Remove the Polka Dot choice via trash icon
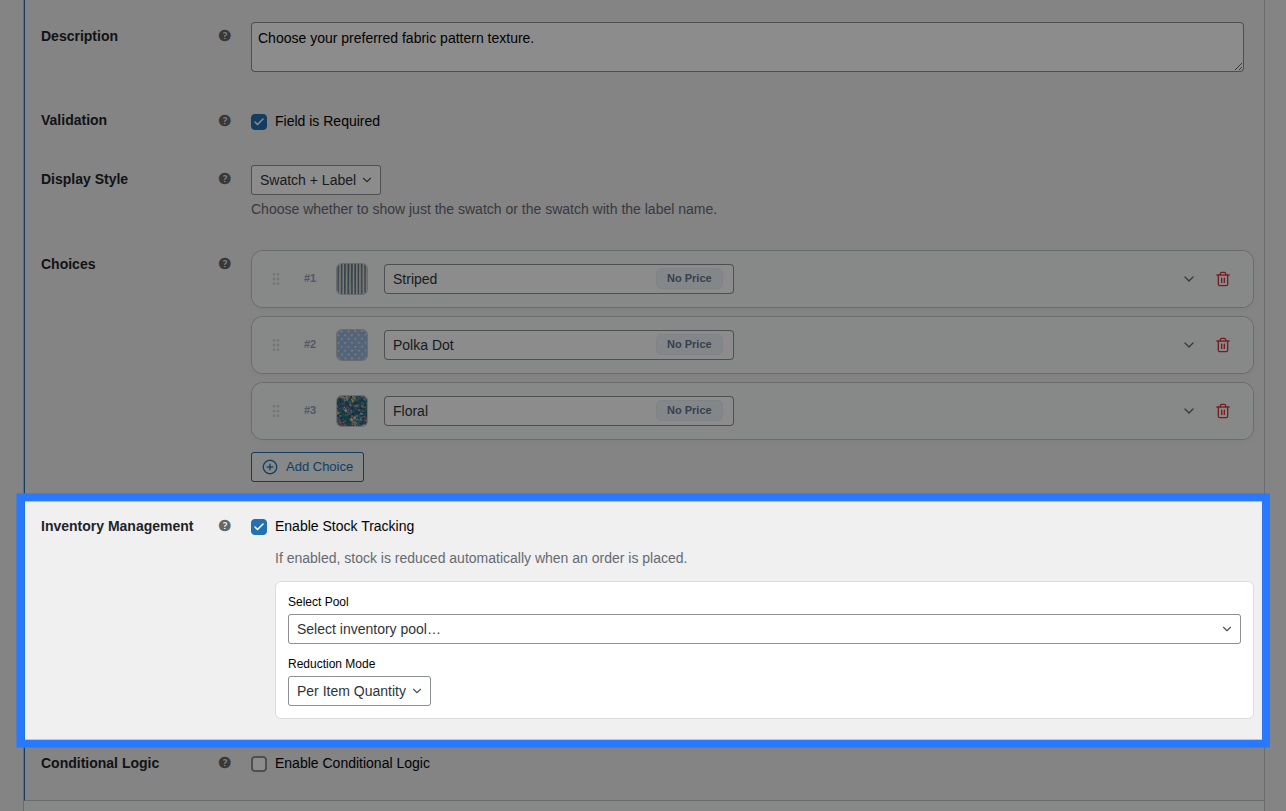The width and height of the screenshot is (1286, 811). click(x=1222, y=345)
